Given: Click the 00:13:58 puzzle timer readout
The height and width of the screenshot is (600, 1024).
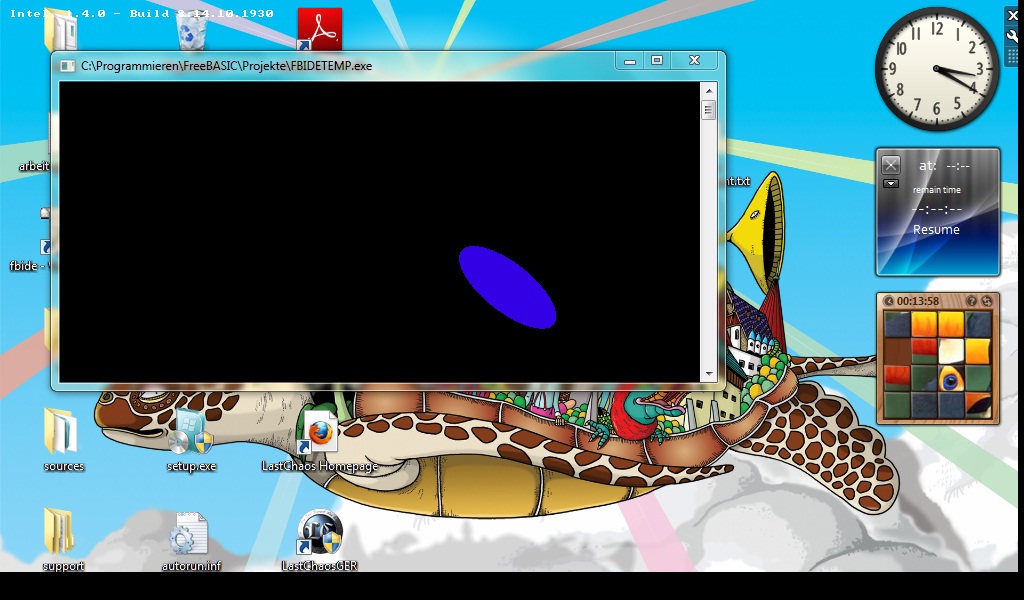Looking at the screenshot, I should click(918, 301).
